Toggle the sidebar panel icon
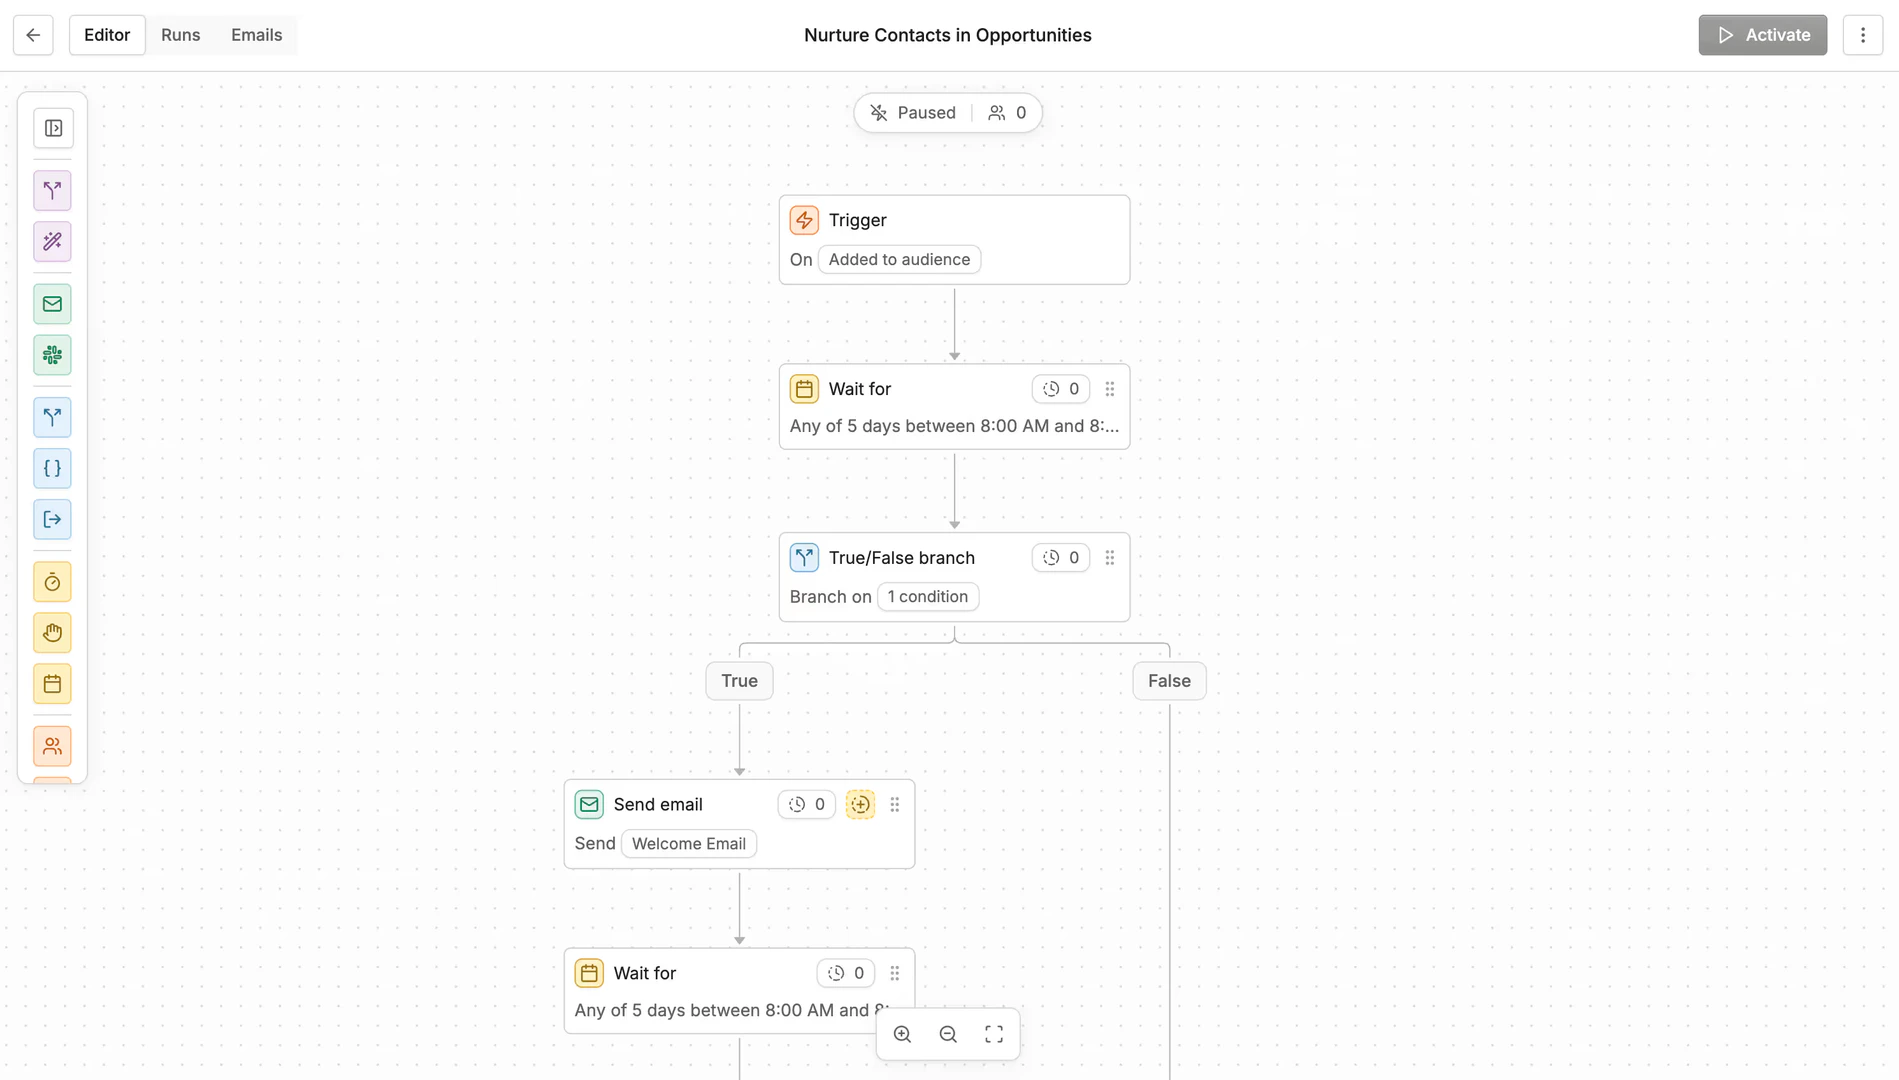 click(53, 128)
